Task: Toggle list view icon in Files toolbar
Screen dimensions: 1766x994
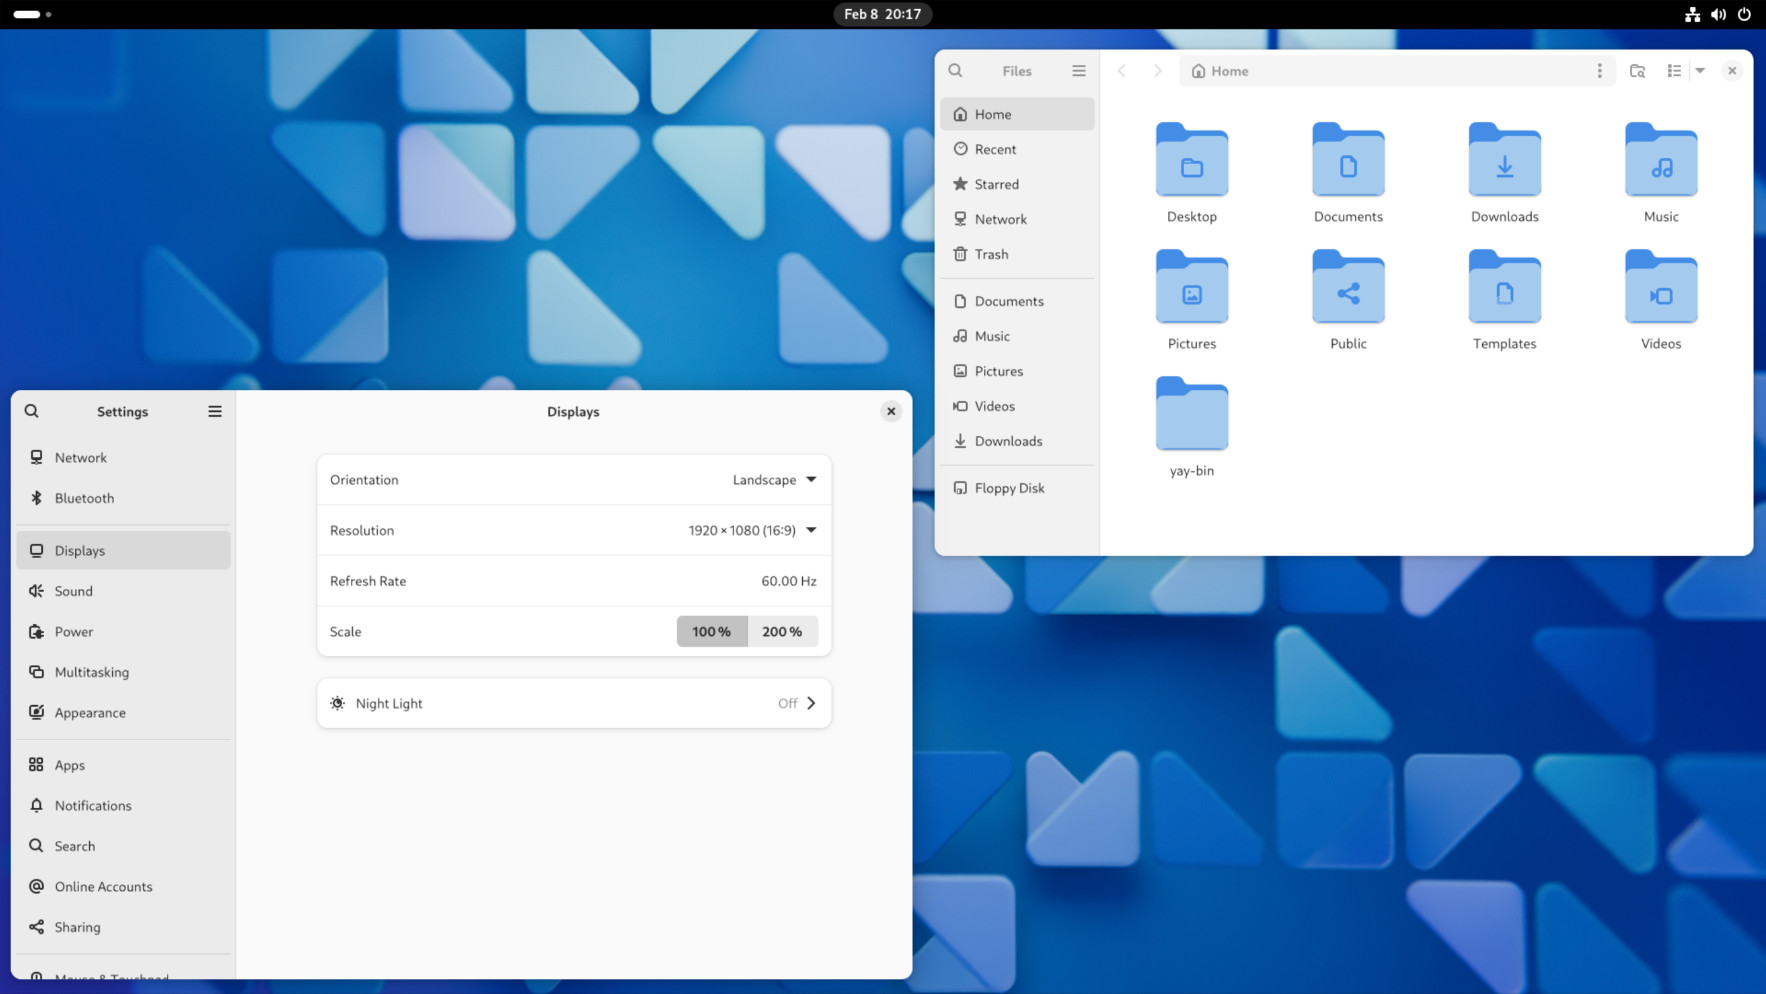Action: [x=1673, y=71]
